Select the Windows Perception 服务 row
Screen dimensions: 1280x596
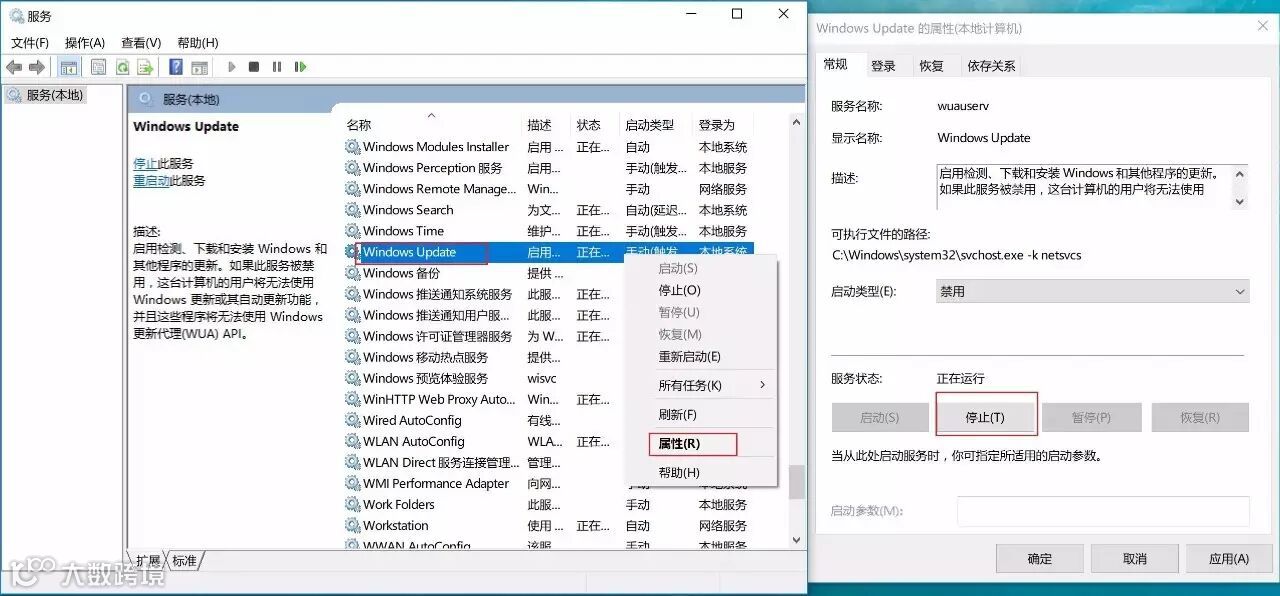point(548,168)
